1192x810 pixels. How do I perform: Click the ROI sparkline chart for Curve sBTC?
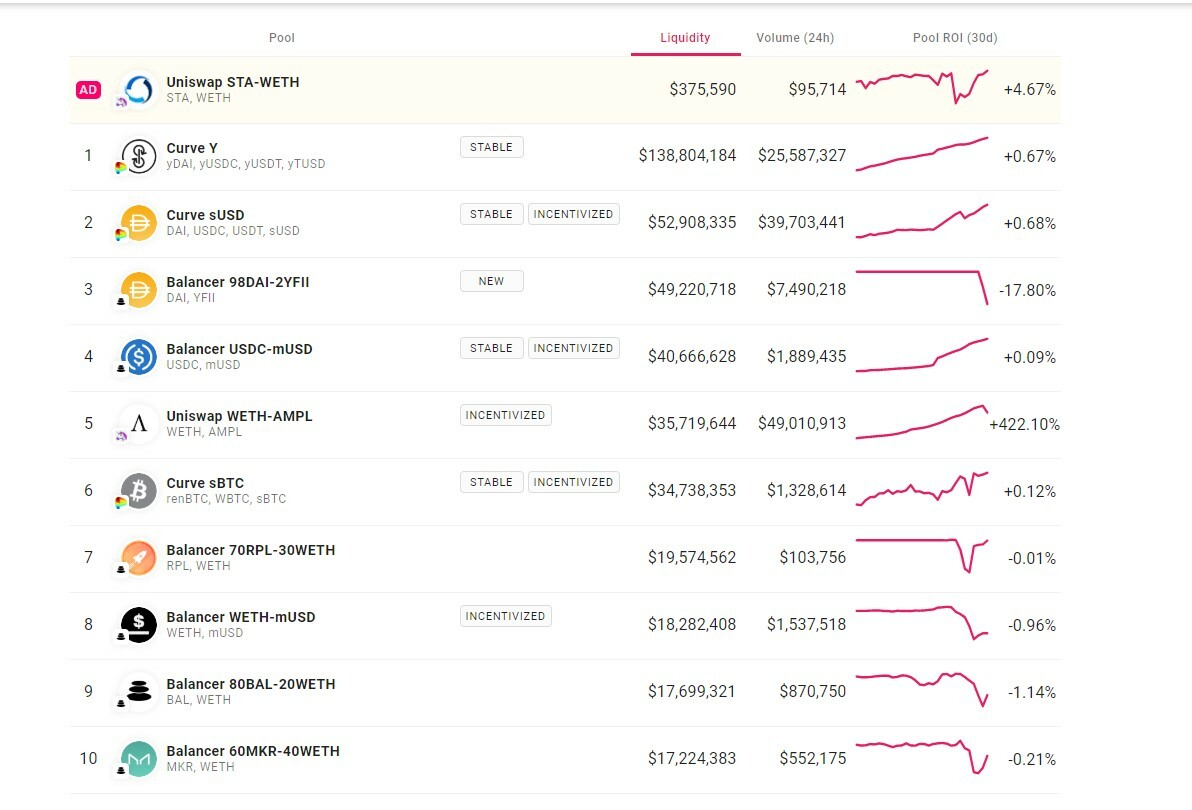(x=921, y=490)
